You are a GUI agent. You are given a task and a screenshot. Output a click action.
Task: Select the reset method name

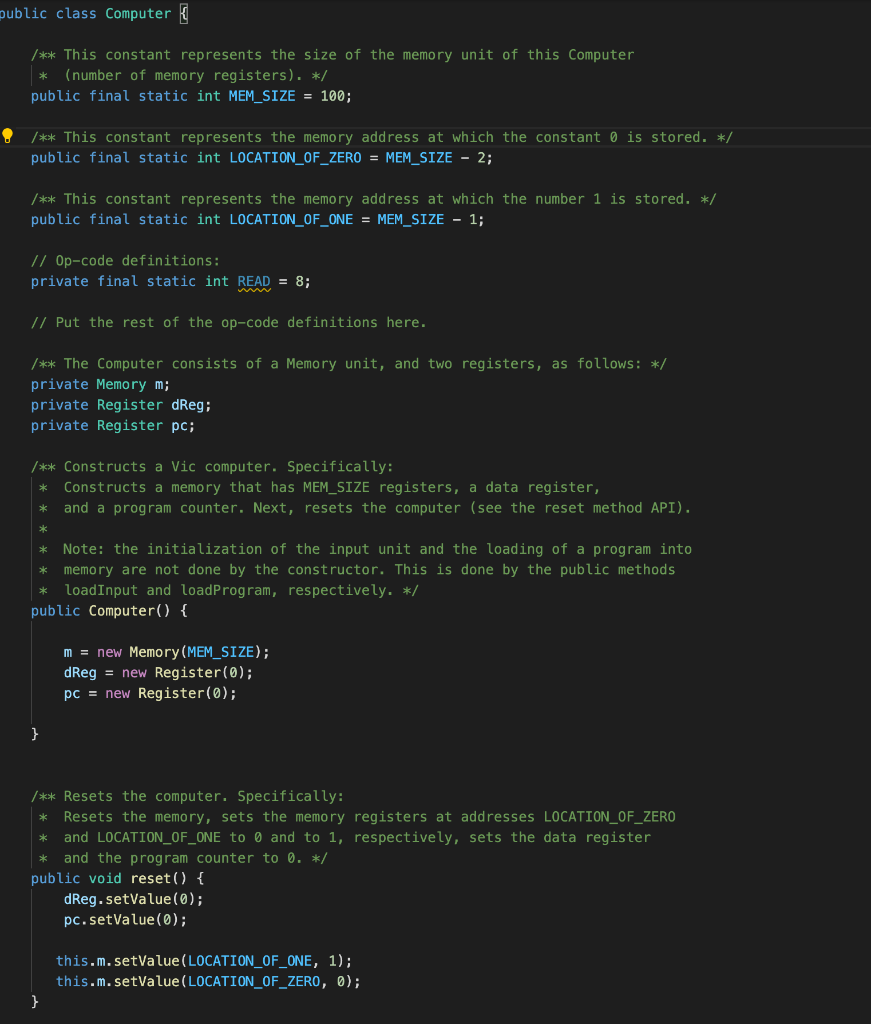(152, 878)
